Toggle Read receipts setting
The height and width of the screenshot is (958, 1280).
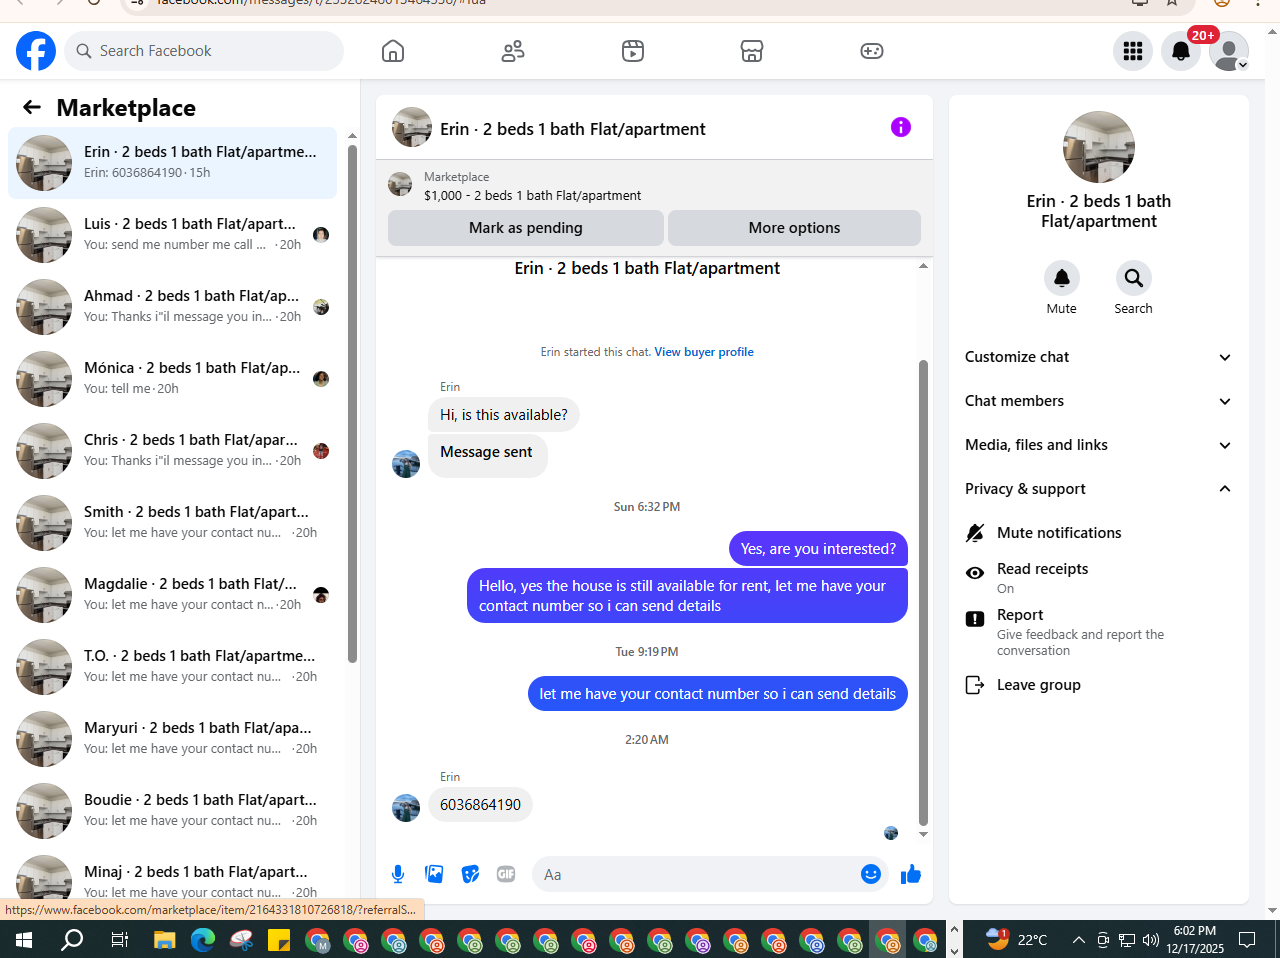pos(1098,577)
